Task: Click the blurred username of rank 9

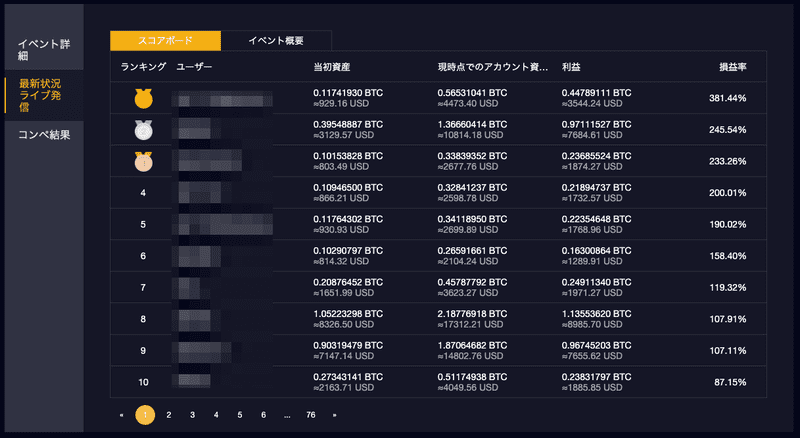Action: 202,351
